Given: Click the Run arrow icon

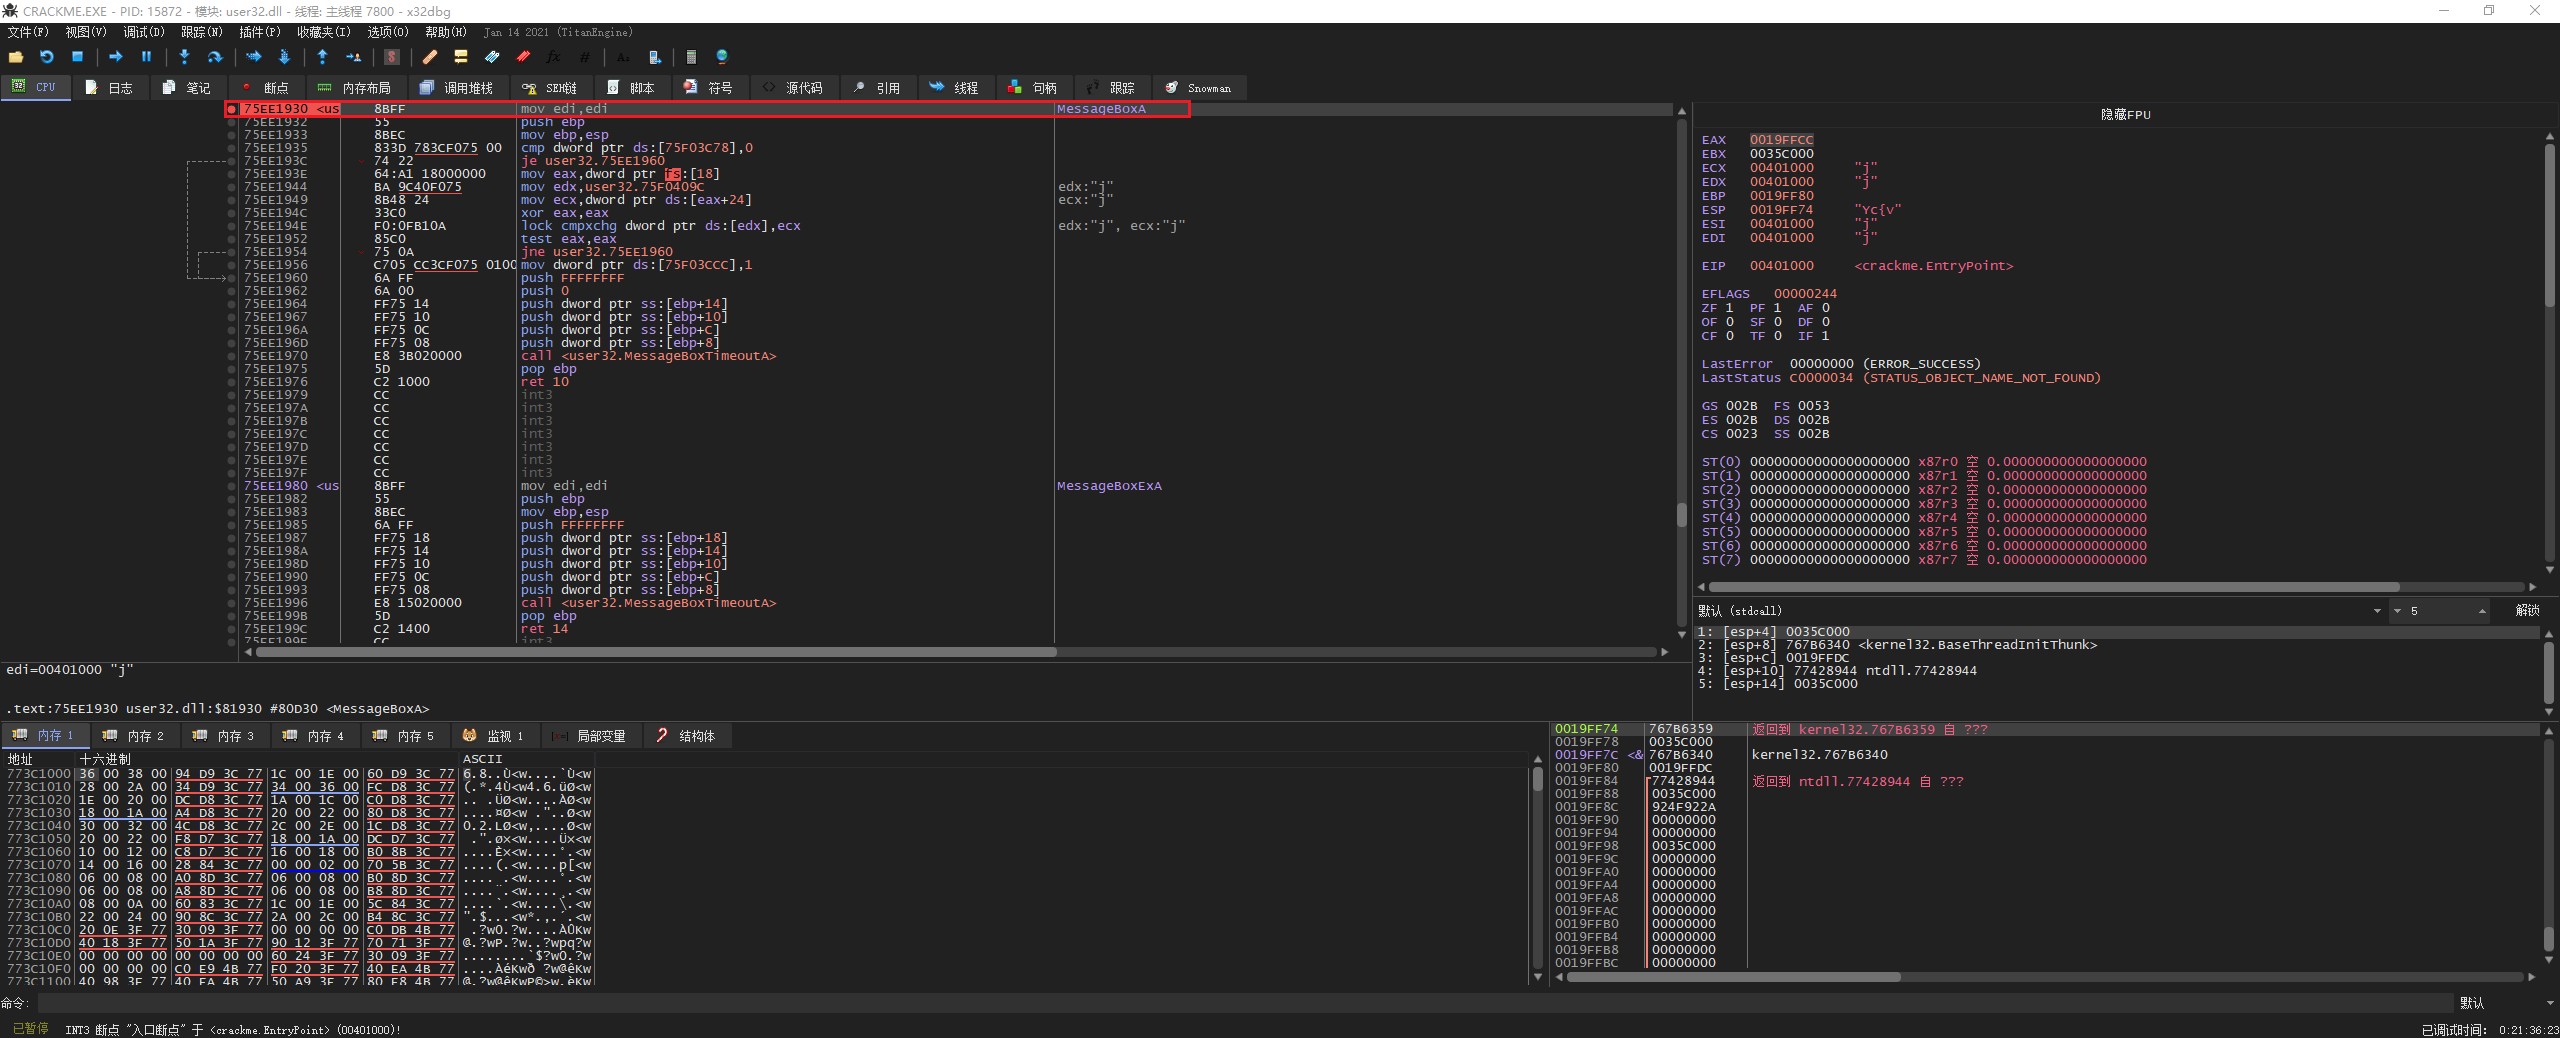Looking at the screenshot, I should click(x=115, y=57).
